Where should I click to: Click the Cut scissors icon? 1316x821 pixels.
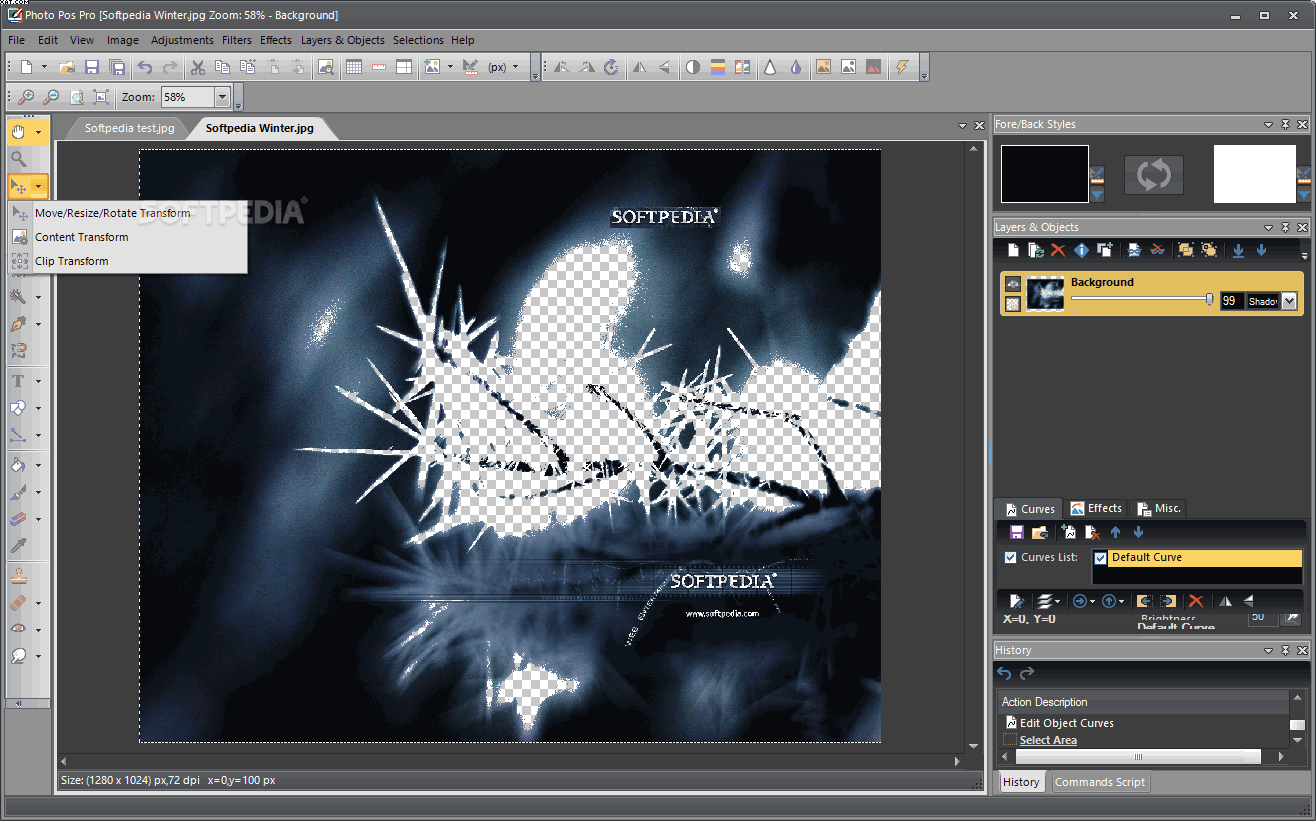tap(198, 67)
